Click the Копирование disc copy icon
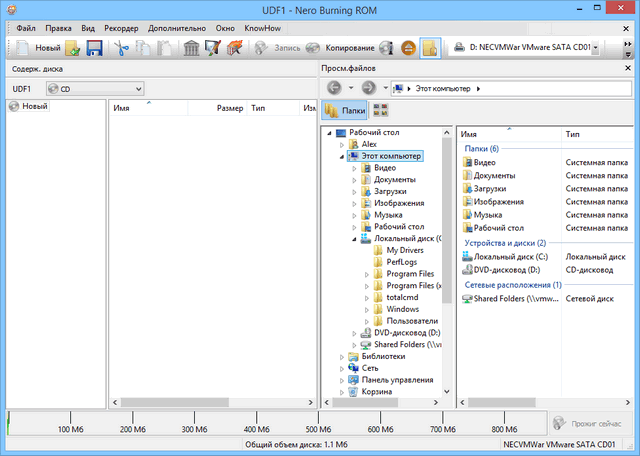Image resolution: width=640 pixels, height=456 pixels. pos(314,48)
